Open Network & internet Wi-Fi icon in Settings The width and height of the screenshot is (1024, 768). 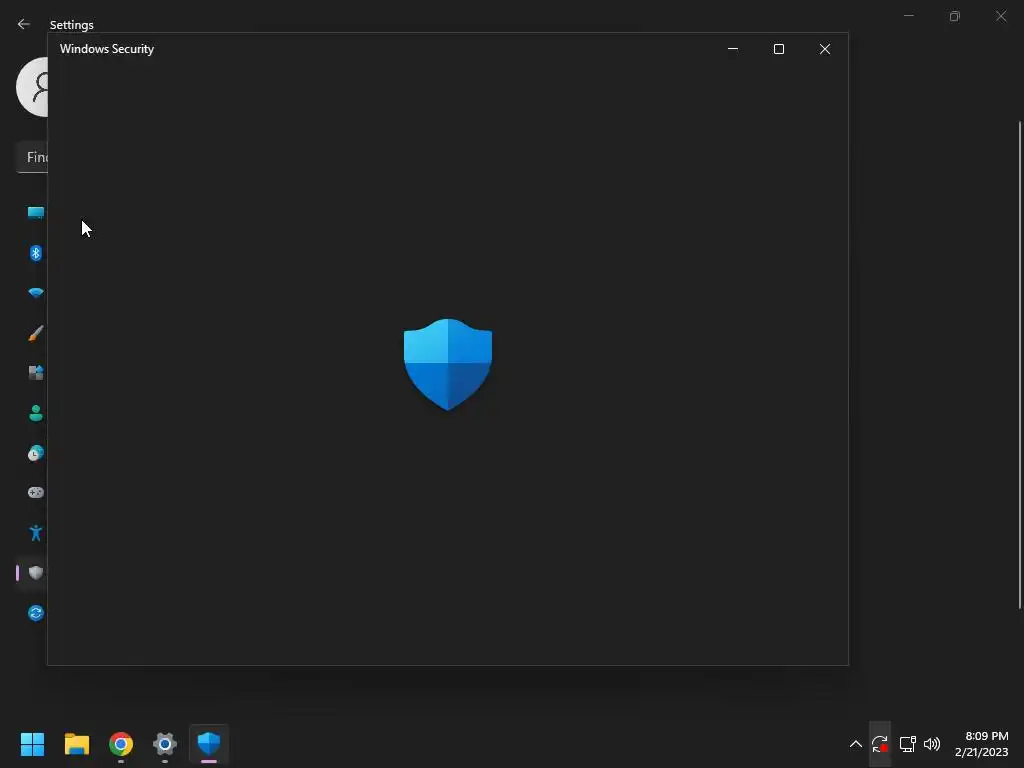coord(36,293)
